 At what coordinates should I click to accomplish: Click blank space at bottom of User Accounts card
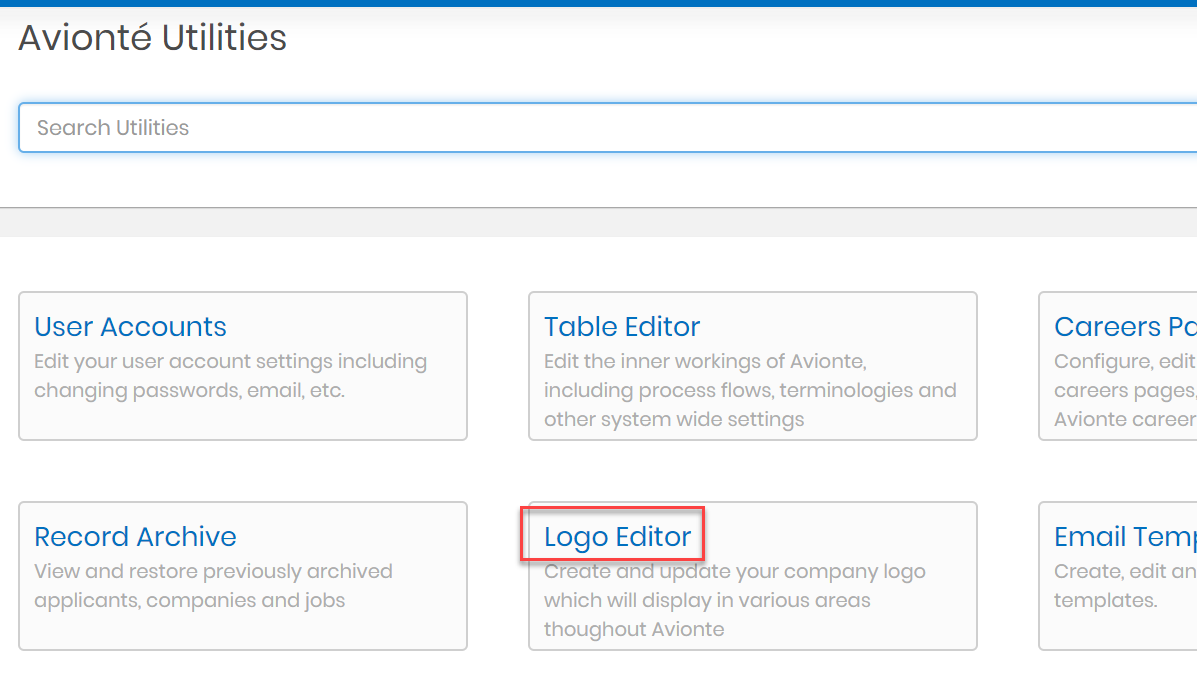coord(242,422)
